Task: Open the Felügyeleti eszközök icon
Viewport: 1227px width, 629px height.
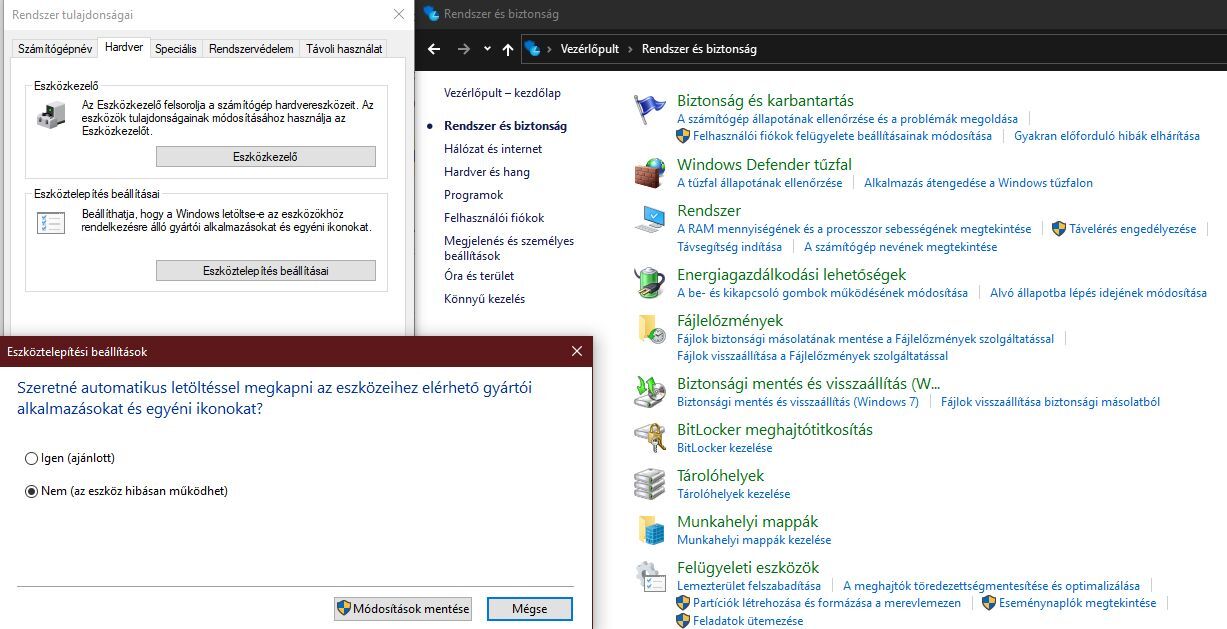Action: (650, 575)
